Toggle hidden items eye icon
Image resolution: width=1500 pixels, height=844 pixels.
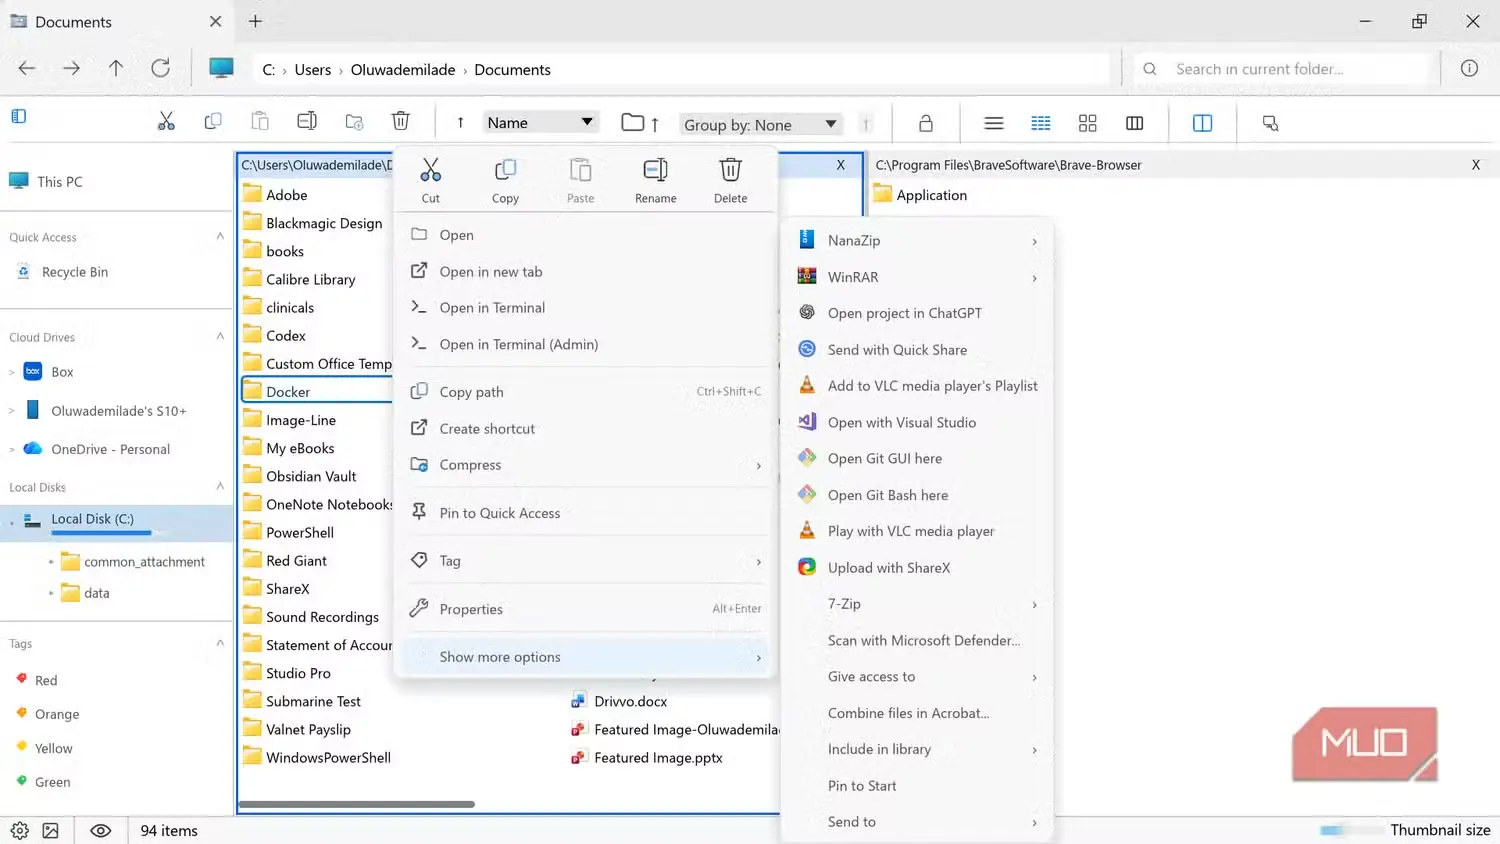coord(100,830)
